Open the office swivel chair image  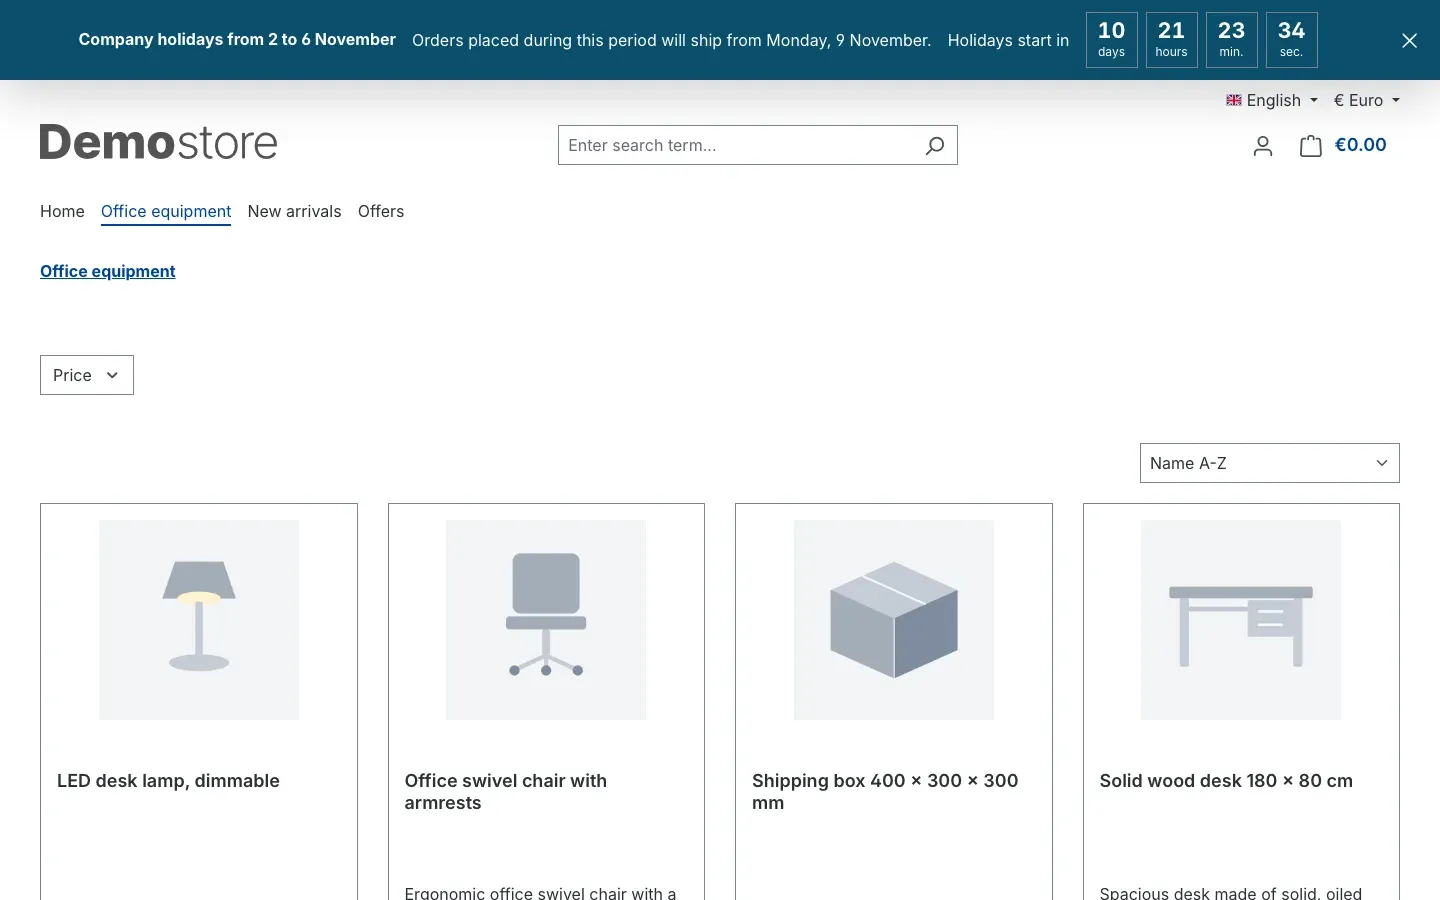click(x=546, y=620)
